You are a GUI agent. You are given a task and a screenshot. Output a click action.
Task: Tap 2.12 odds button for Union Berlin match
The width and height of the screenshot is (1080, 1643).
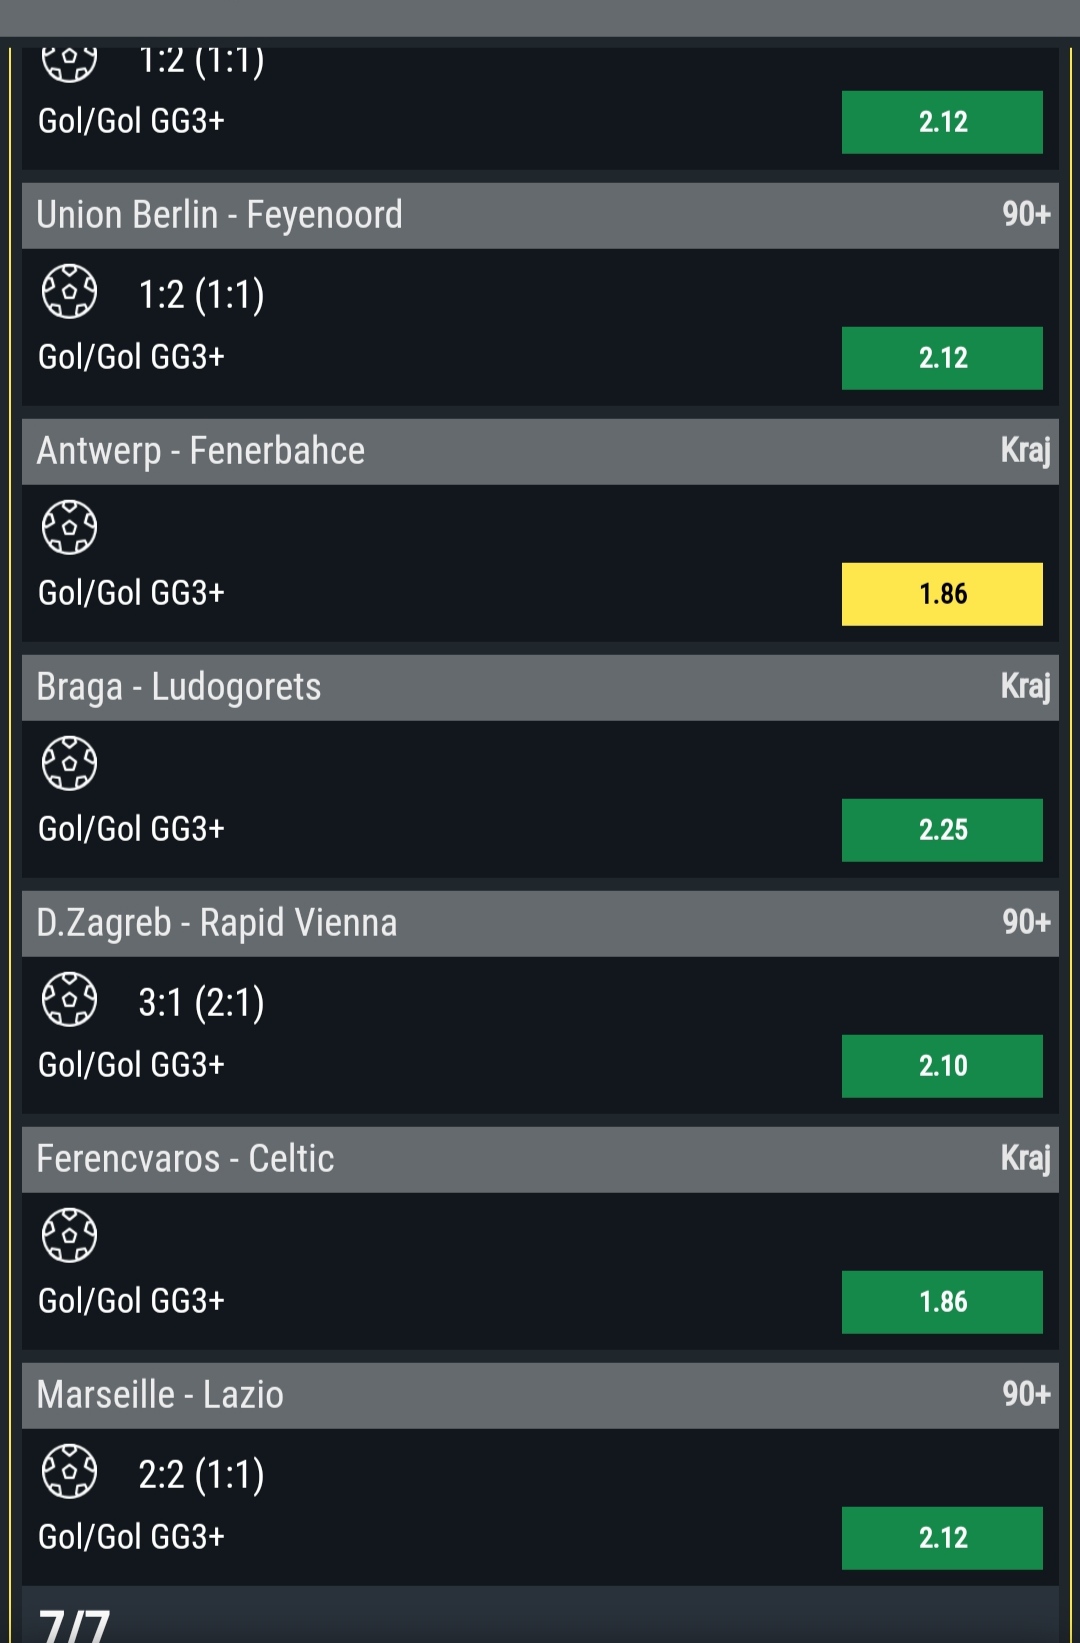pyautogui.click(x=942, y=358)
